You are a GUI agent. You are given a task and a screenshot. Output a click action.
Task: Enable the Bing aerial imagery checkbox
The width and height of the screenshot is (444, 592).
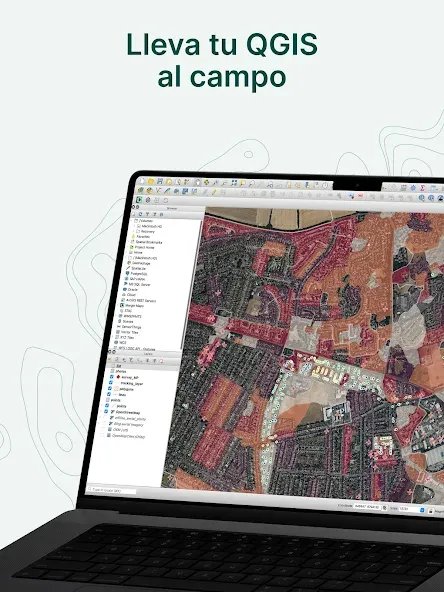(104, 423)
